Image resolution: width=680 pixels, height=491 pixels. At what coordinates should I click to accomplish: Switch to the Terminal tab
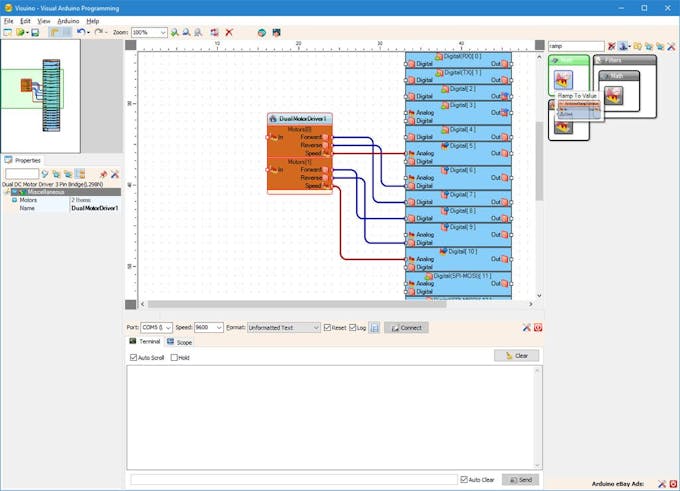(145, 342)
